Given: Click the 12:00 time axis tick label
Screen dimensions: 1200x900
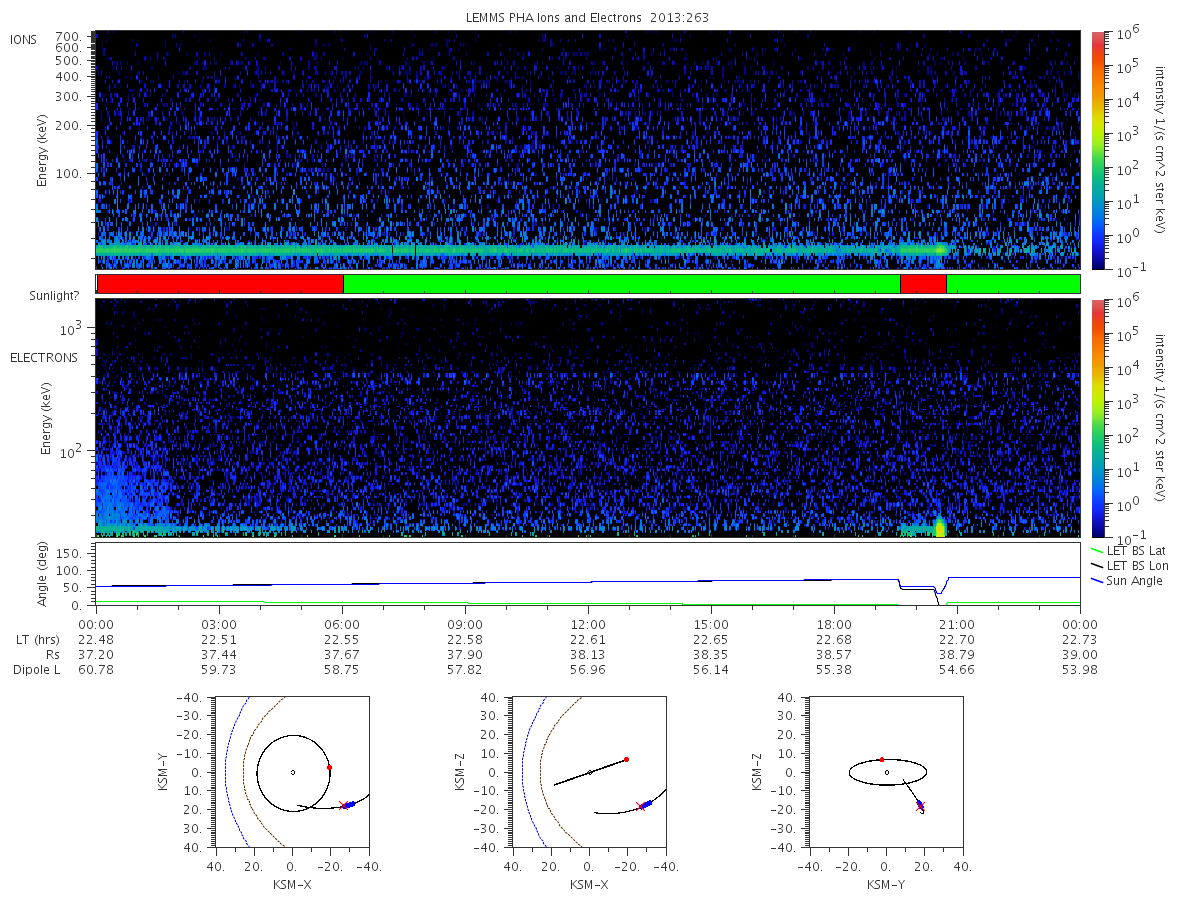Looking at the screenshot, I should 588,624.
